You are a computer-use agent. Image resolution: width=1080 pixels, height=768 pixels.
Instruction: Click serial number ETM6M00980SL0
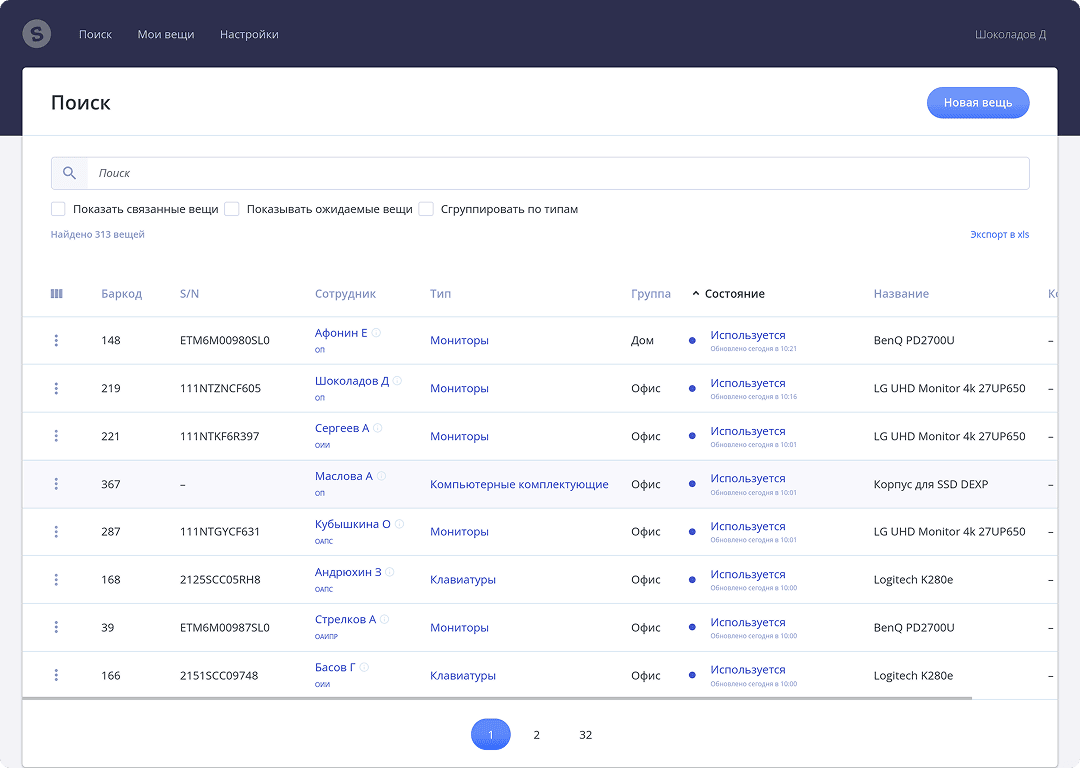[225, 340]
